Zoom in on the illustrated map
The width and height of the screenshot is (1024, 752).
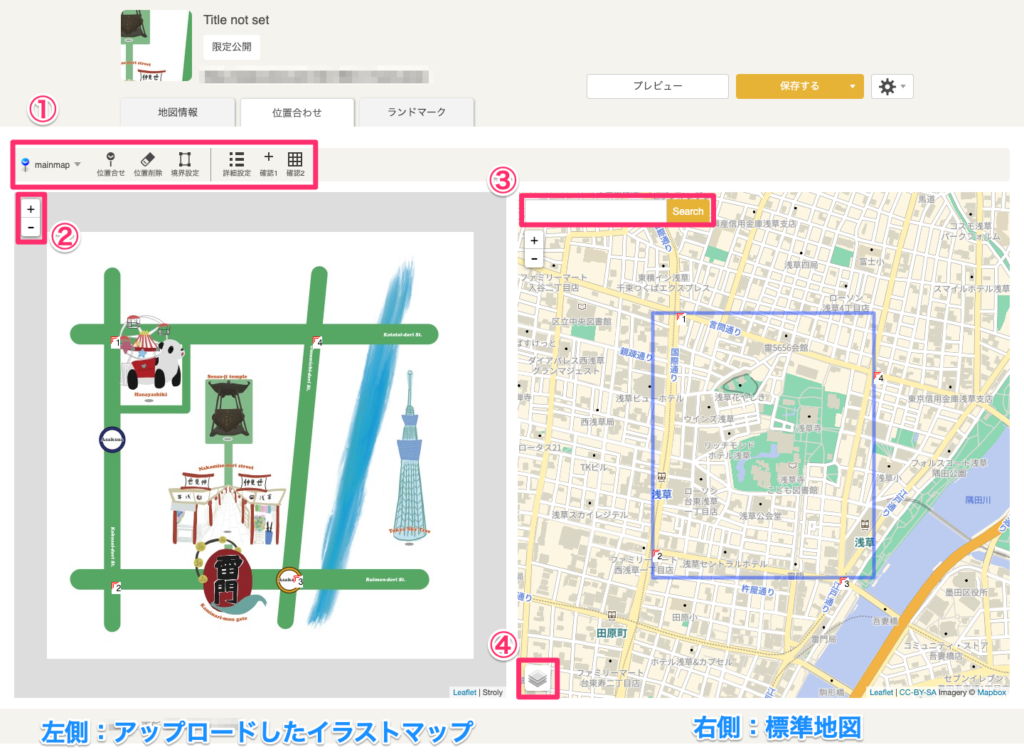(31, 210)
